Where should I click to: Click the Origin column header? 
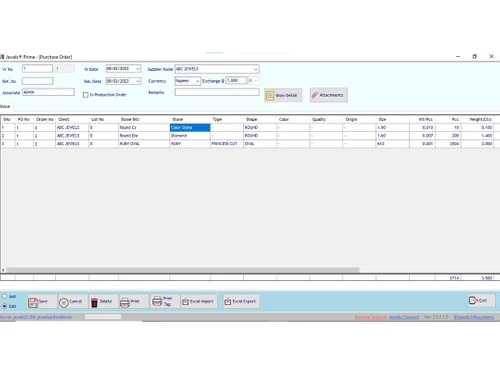tap(359, 119)
